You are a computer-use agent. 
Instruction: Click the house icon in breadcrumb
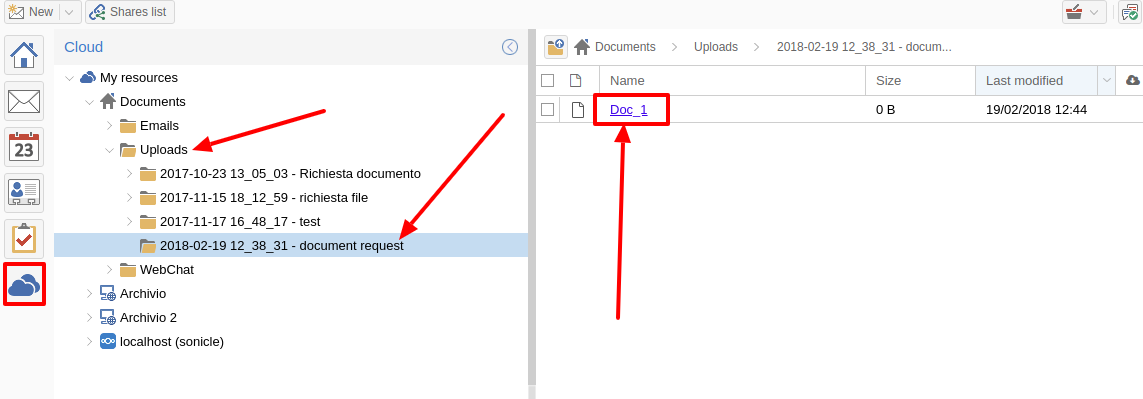click(x=582, y=47)
